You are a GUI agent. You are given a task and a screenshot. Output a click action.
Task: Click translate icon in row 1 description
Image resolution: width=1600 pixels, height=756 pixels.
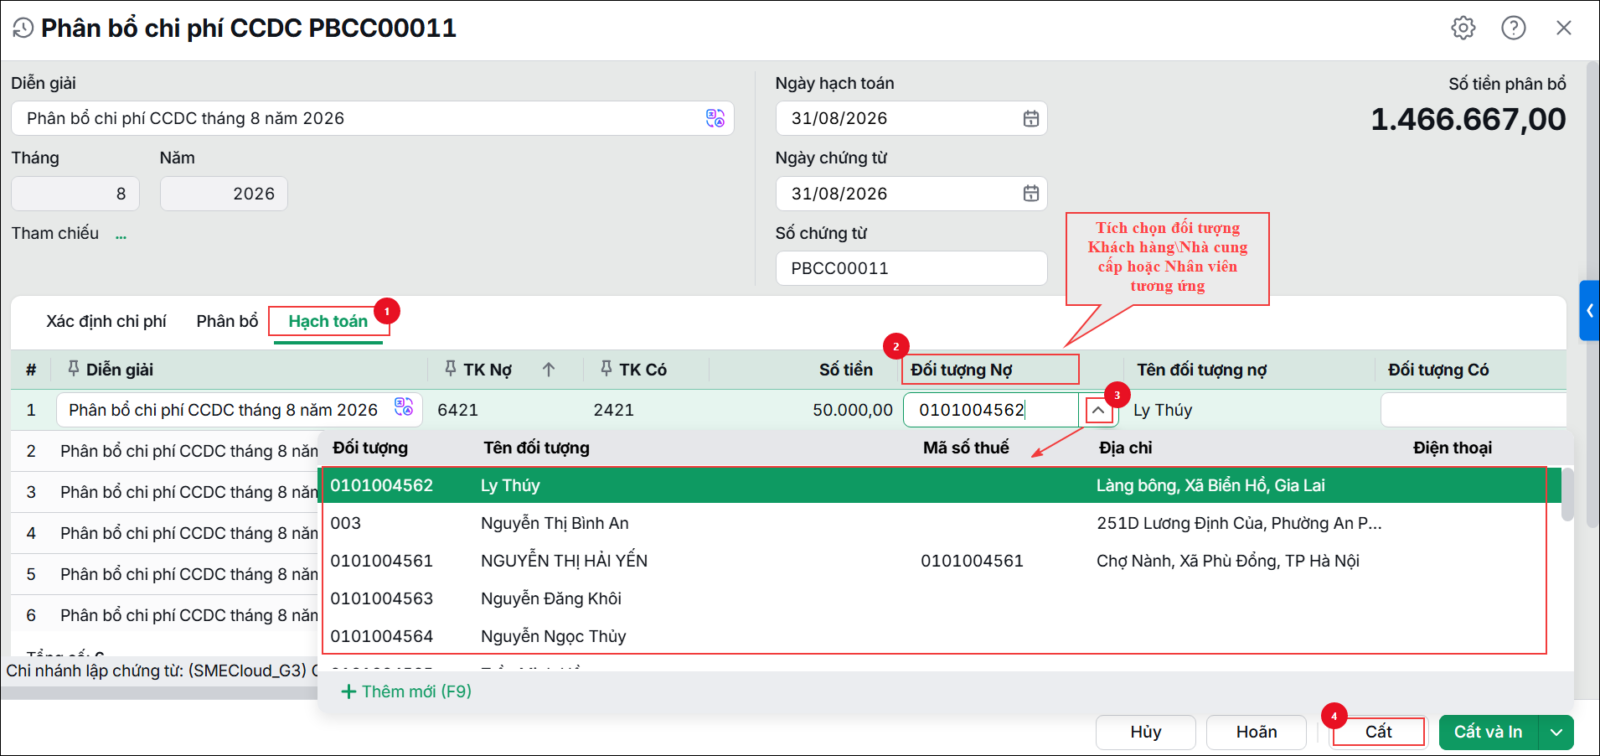tap(403, 407)
